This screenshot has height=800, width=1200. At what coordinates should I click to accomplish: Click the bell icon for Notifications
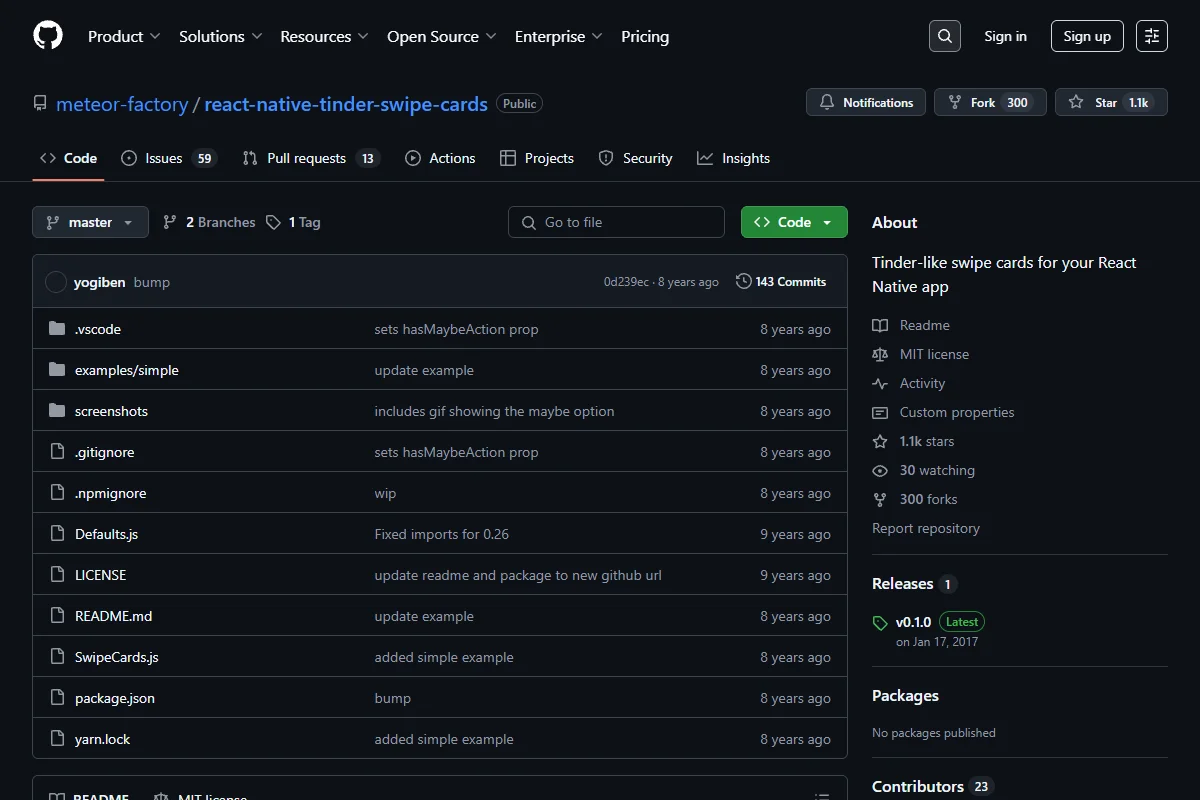827,102
